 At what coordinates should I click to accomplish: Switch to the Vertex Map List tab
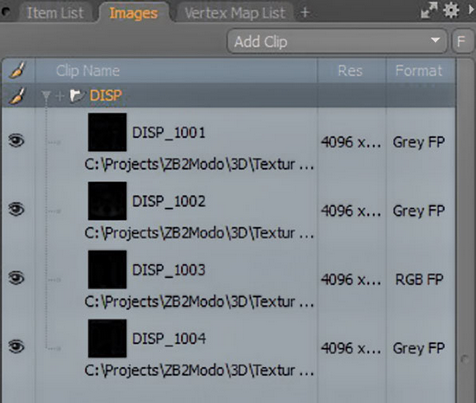pyautogui.click(x=235, y=13)
